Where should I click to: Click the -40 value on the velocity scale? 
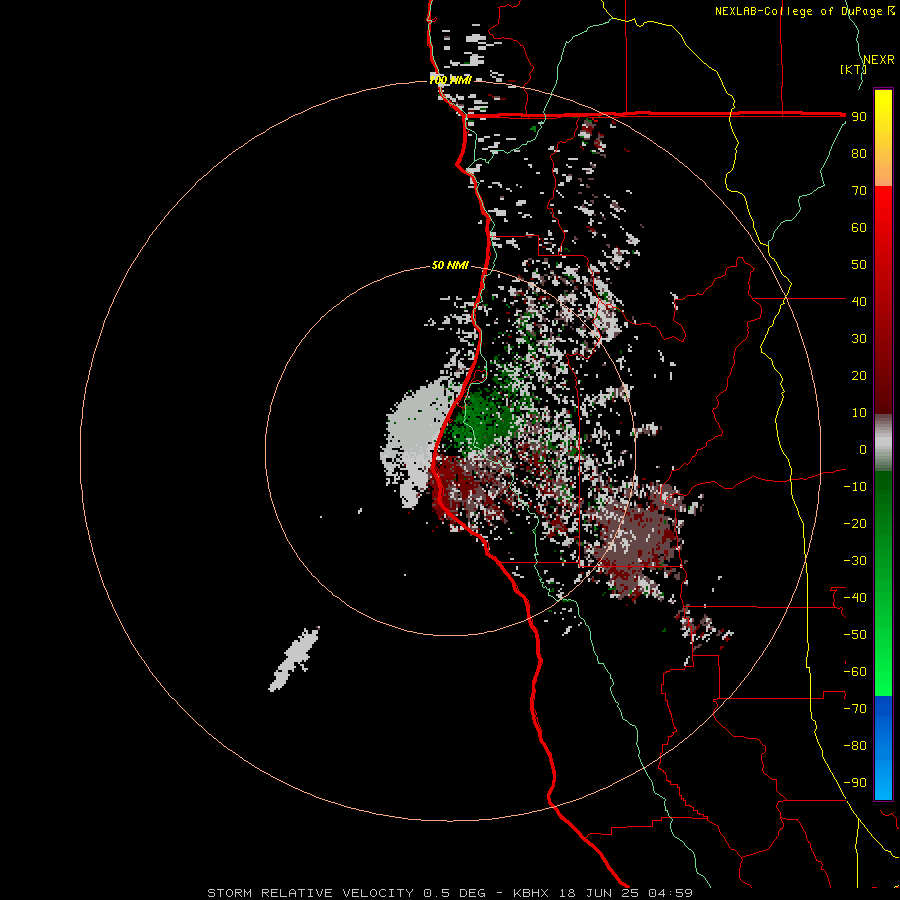855,598
